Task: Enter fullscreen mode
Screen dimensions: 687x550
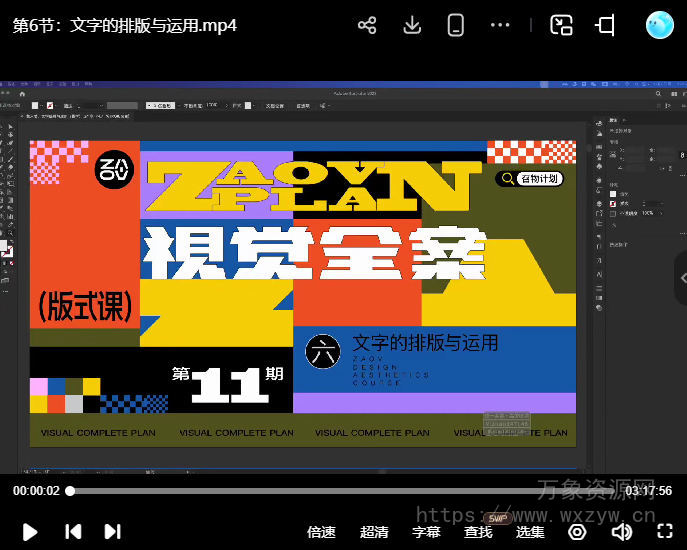Action: click(664, 532)
